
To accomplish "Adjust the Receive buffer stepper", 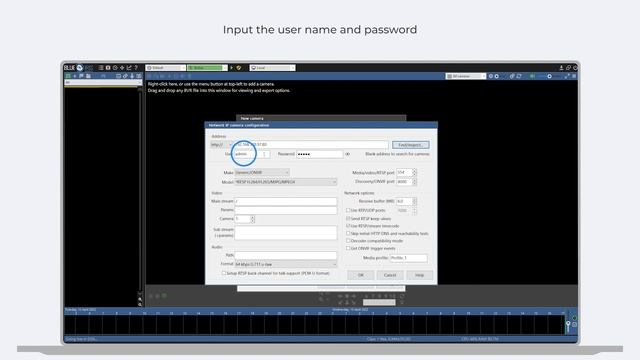I will (x=414, y=201).
